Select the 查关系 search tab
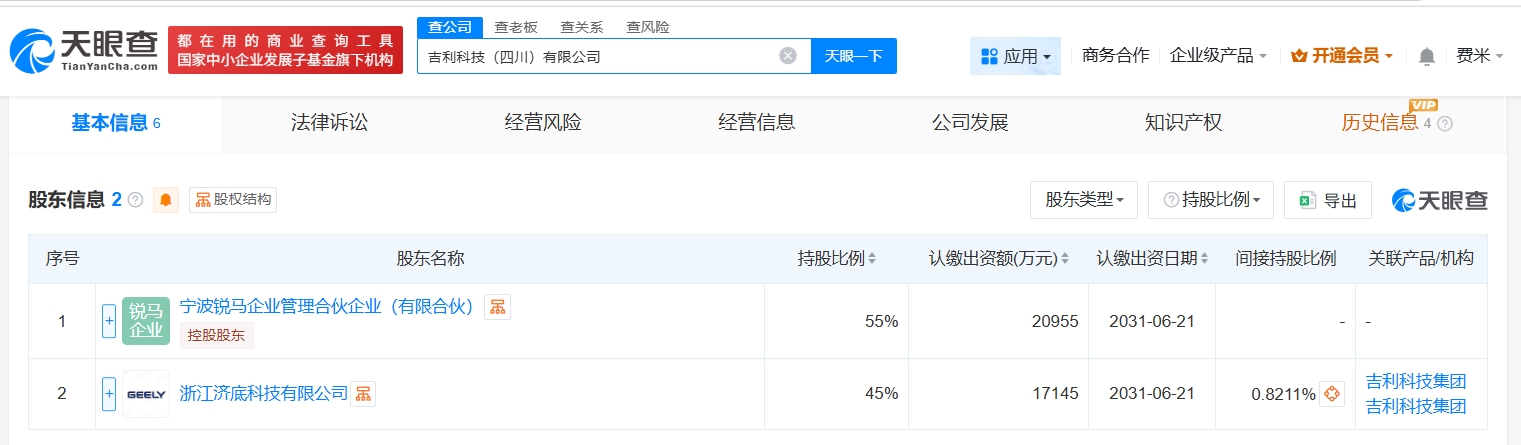This screenshot has height=445, width=1521. pyautogui.click(x=581, y=27)
